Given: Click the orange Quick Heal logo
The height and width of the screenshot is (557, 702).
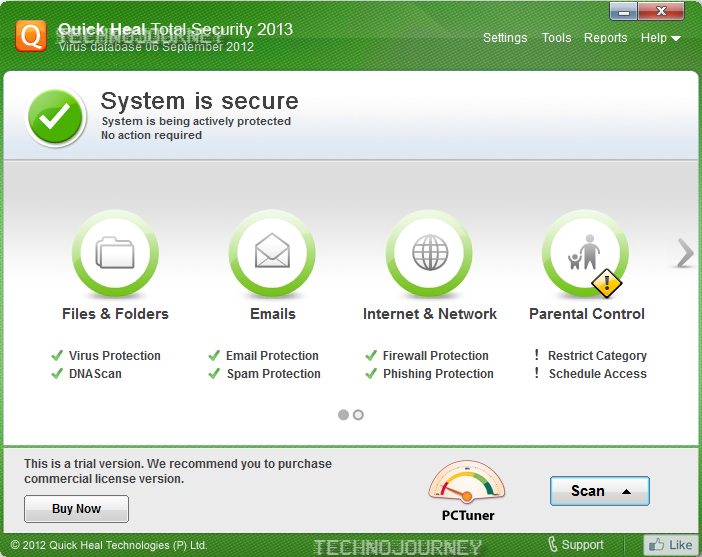Looking at the screenshot, I should point(31,36).
